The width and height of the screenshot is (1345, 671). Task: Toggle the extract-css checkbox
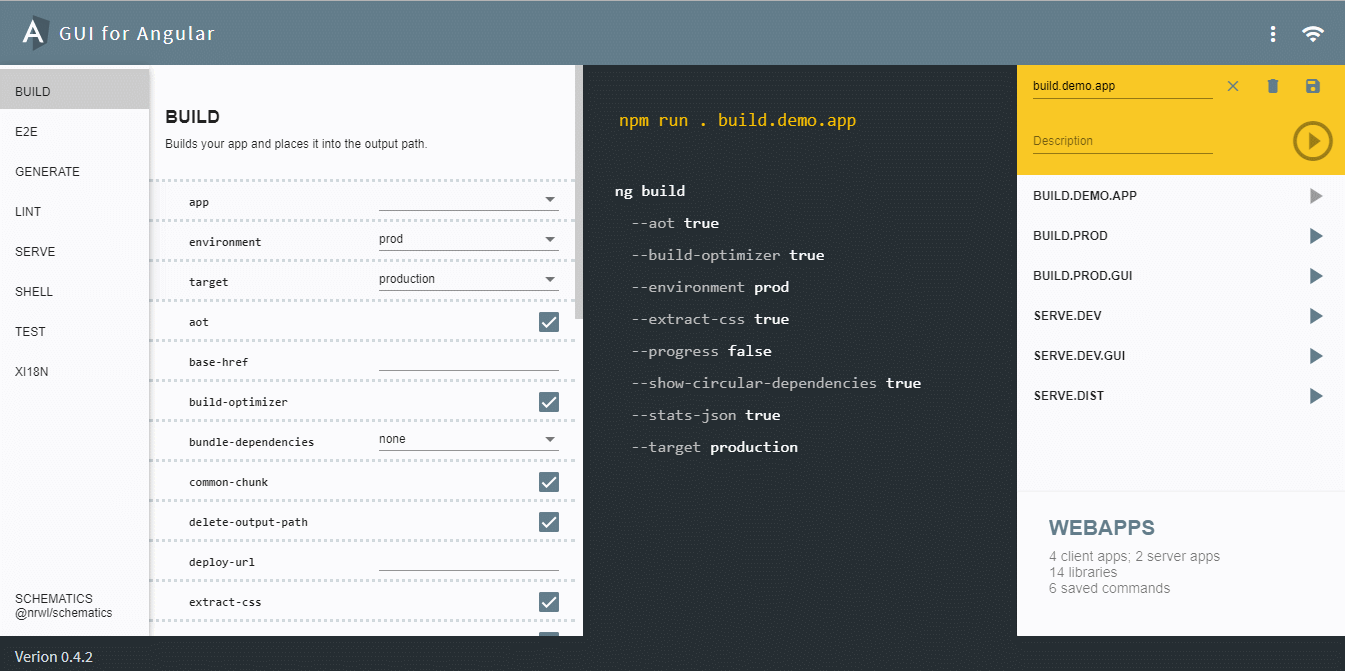click(x=549, y=602)
